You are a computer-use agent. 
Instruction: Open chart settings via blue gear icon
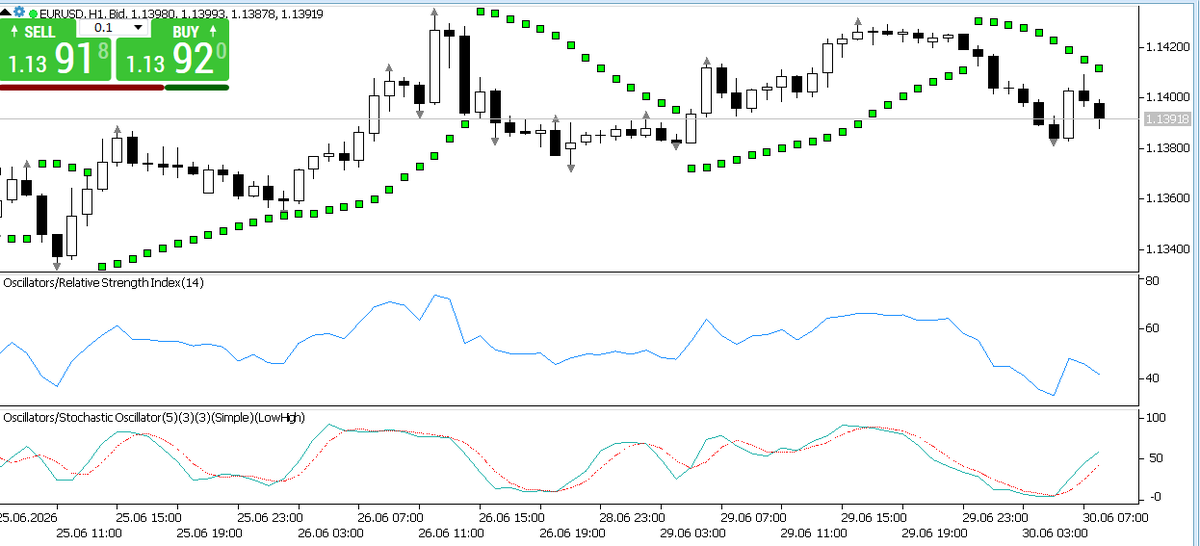point(18,13)
